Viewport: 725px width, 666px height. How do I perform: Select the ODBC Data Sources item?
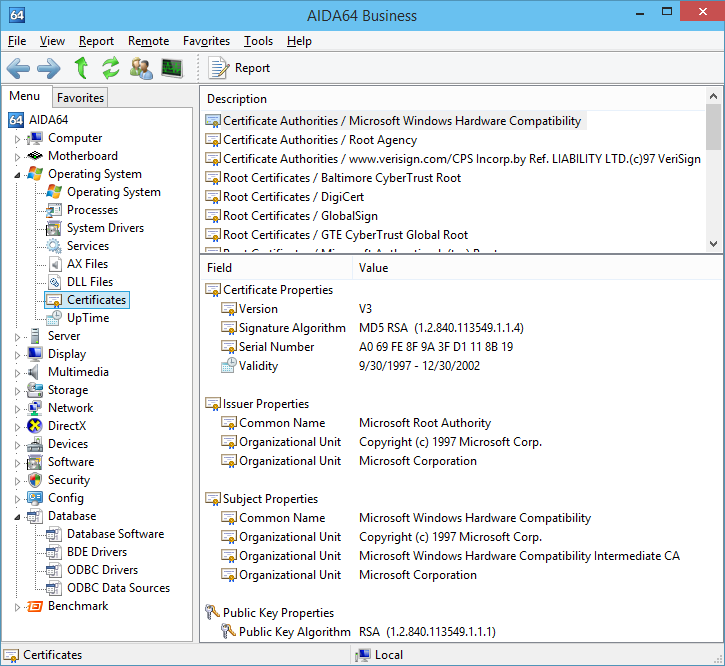118,588
